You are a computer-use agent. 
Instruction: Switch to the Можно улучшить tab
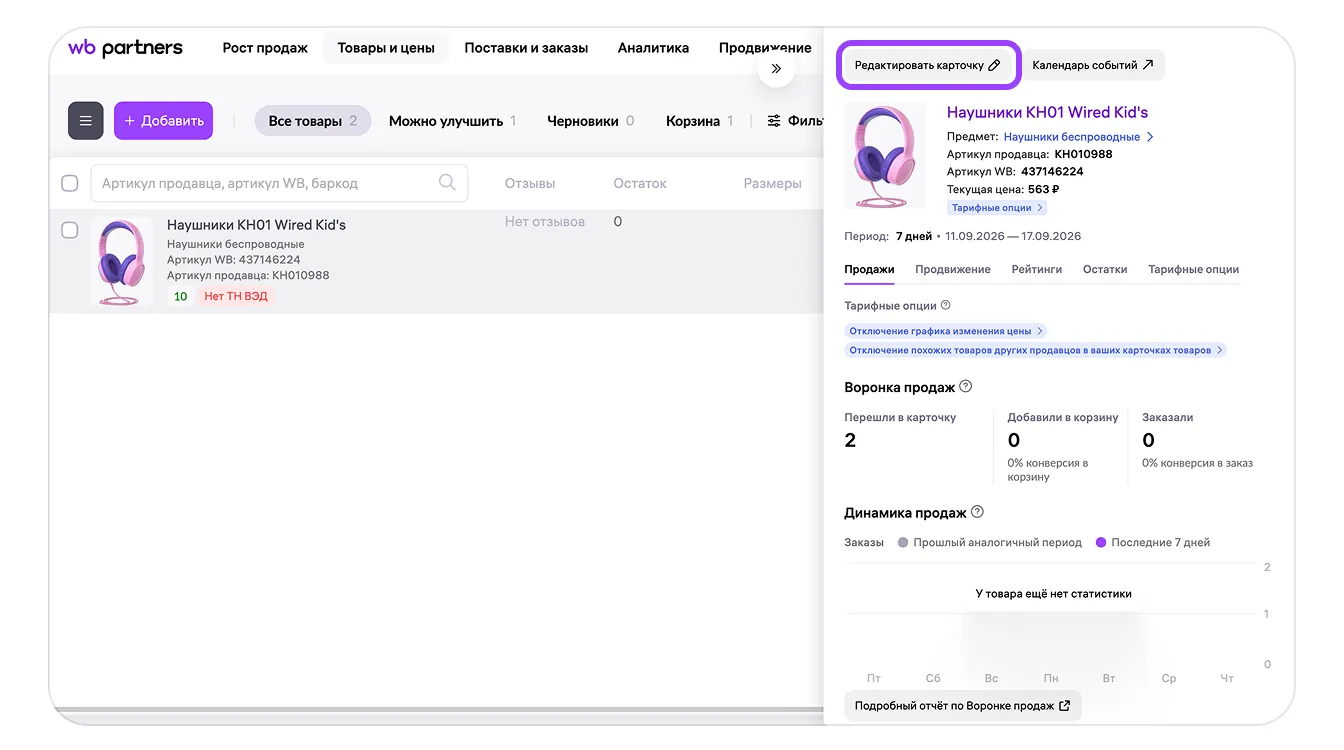[452, 121]
